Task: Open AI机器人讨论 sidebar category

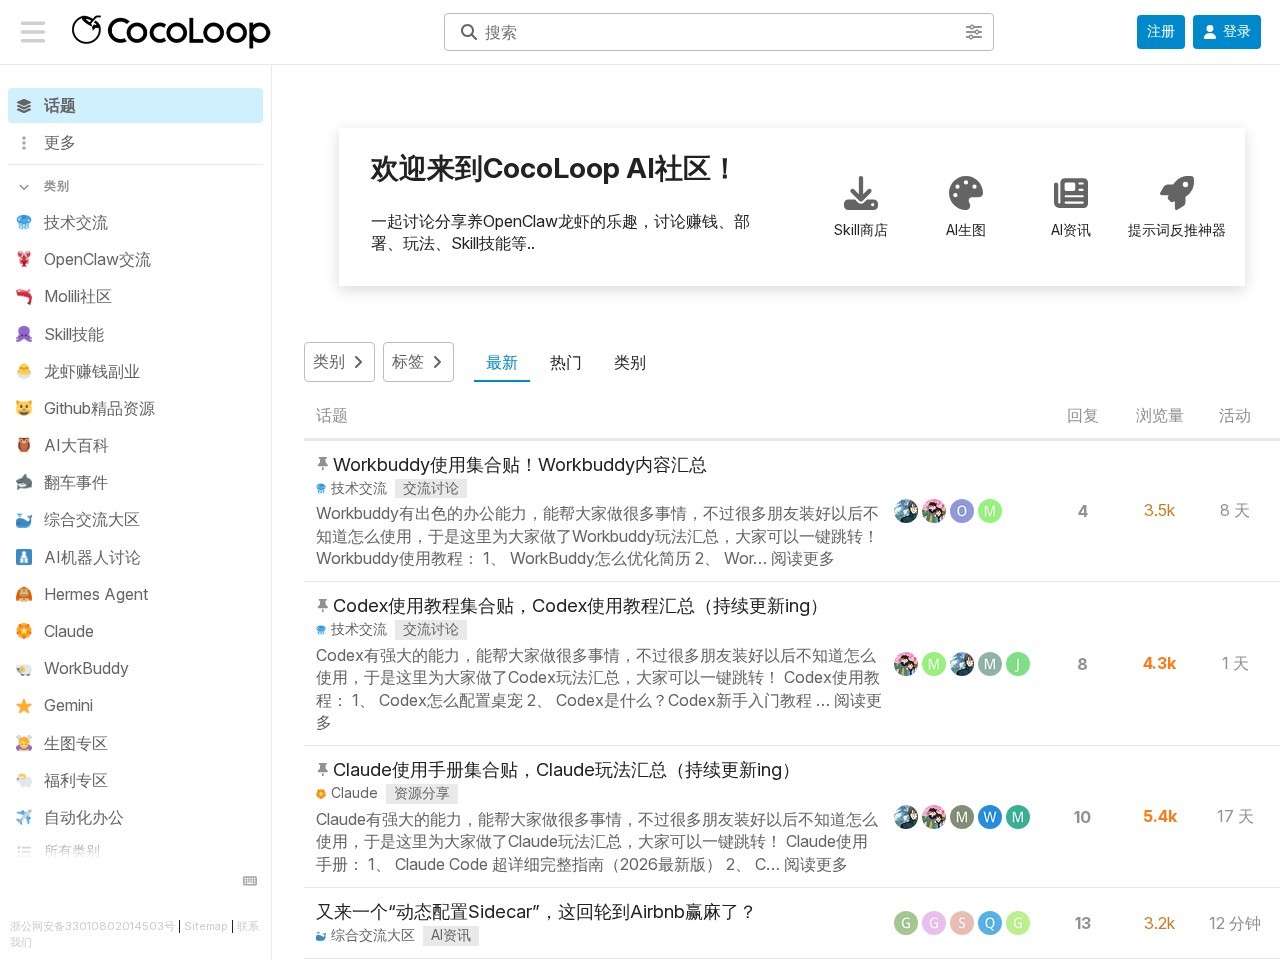Action: click(x=135, y=558)
